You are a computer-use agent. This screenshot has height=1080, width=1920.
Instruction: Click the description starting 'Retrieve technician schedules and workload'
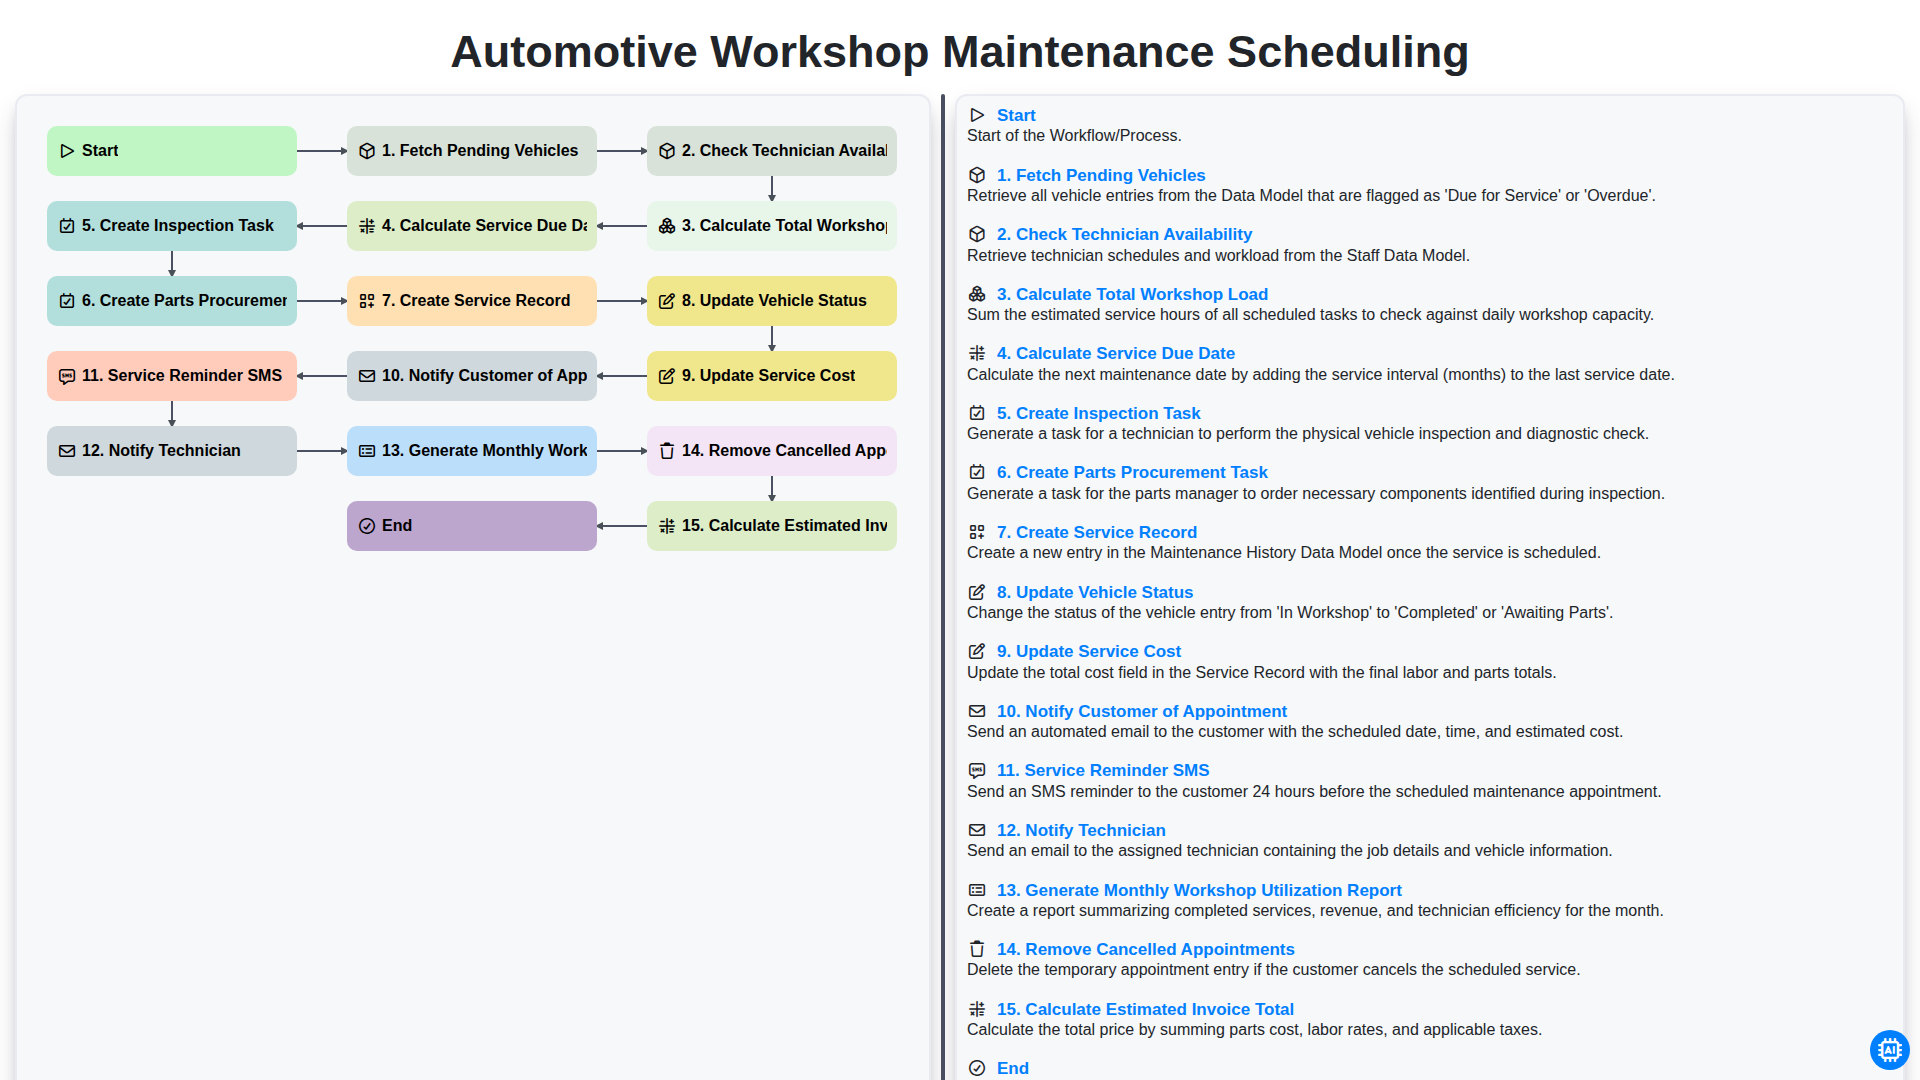click(x=1218, y=256)
